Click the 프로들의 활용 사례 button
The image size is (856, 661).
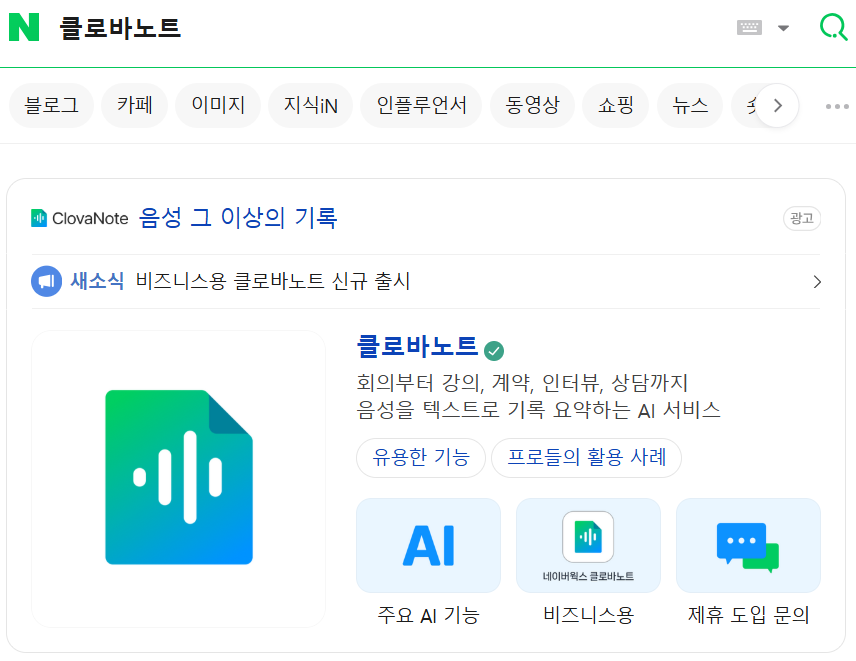pyautogui.click(x=586, y=457)
